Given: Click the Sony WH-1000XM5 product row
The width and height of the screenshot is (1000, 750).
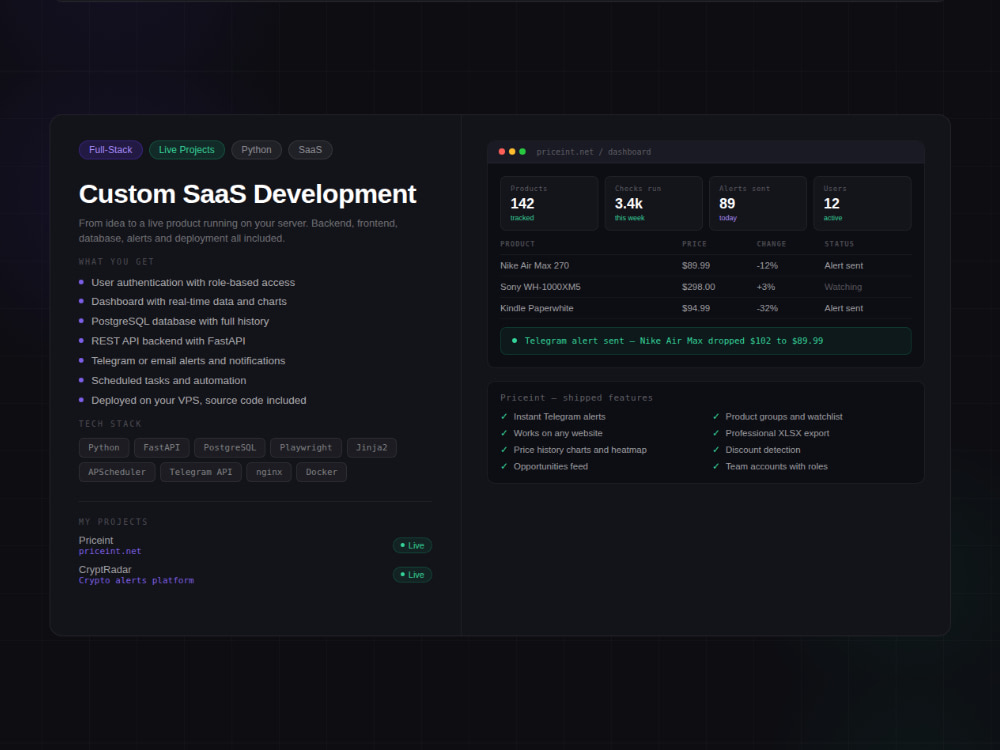Looking at the screenshot, I should coord(706,287).
